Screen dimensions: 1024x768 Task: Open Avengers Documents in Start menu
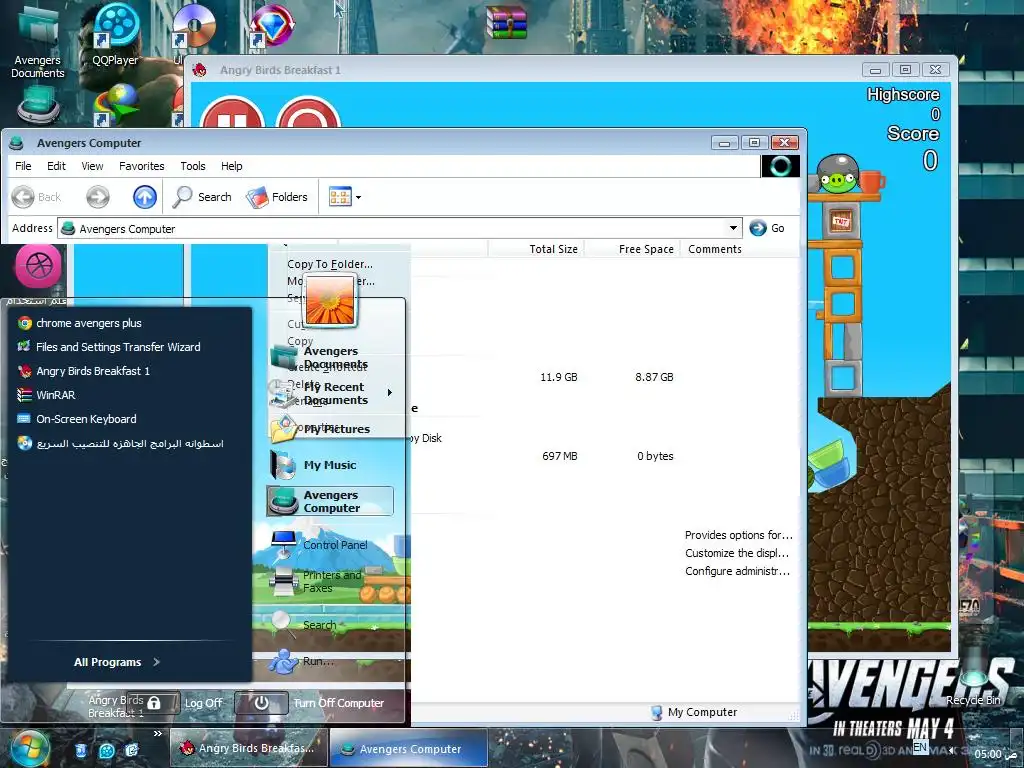[x=332, y=357]
